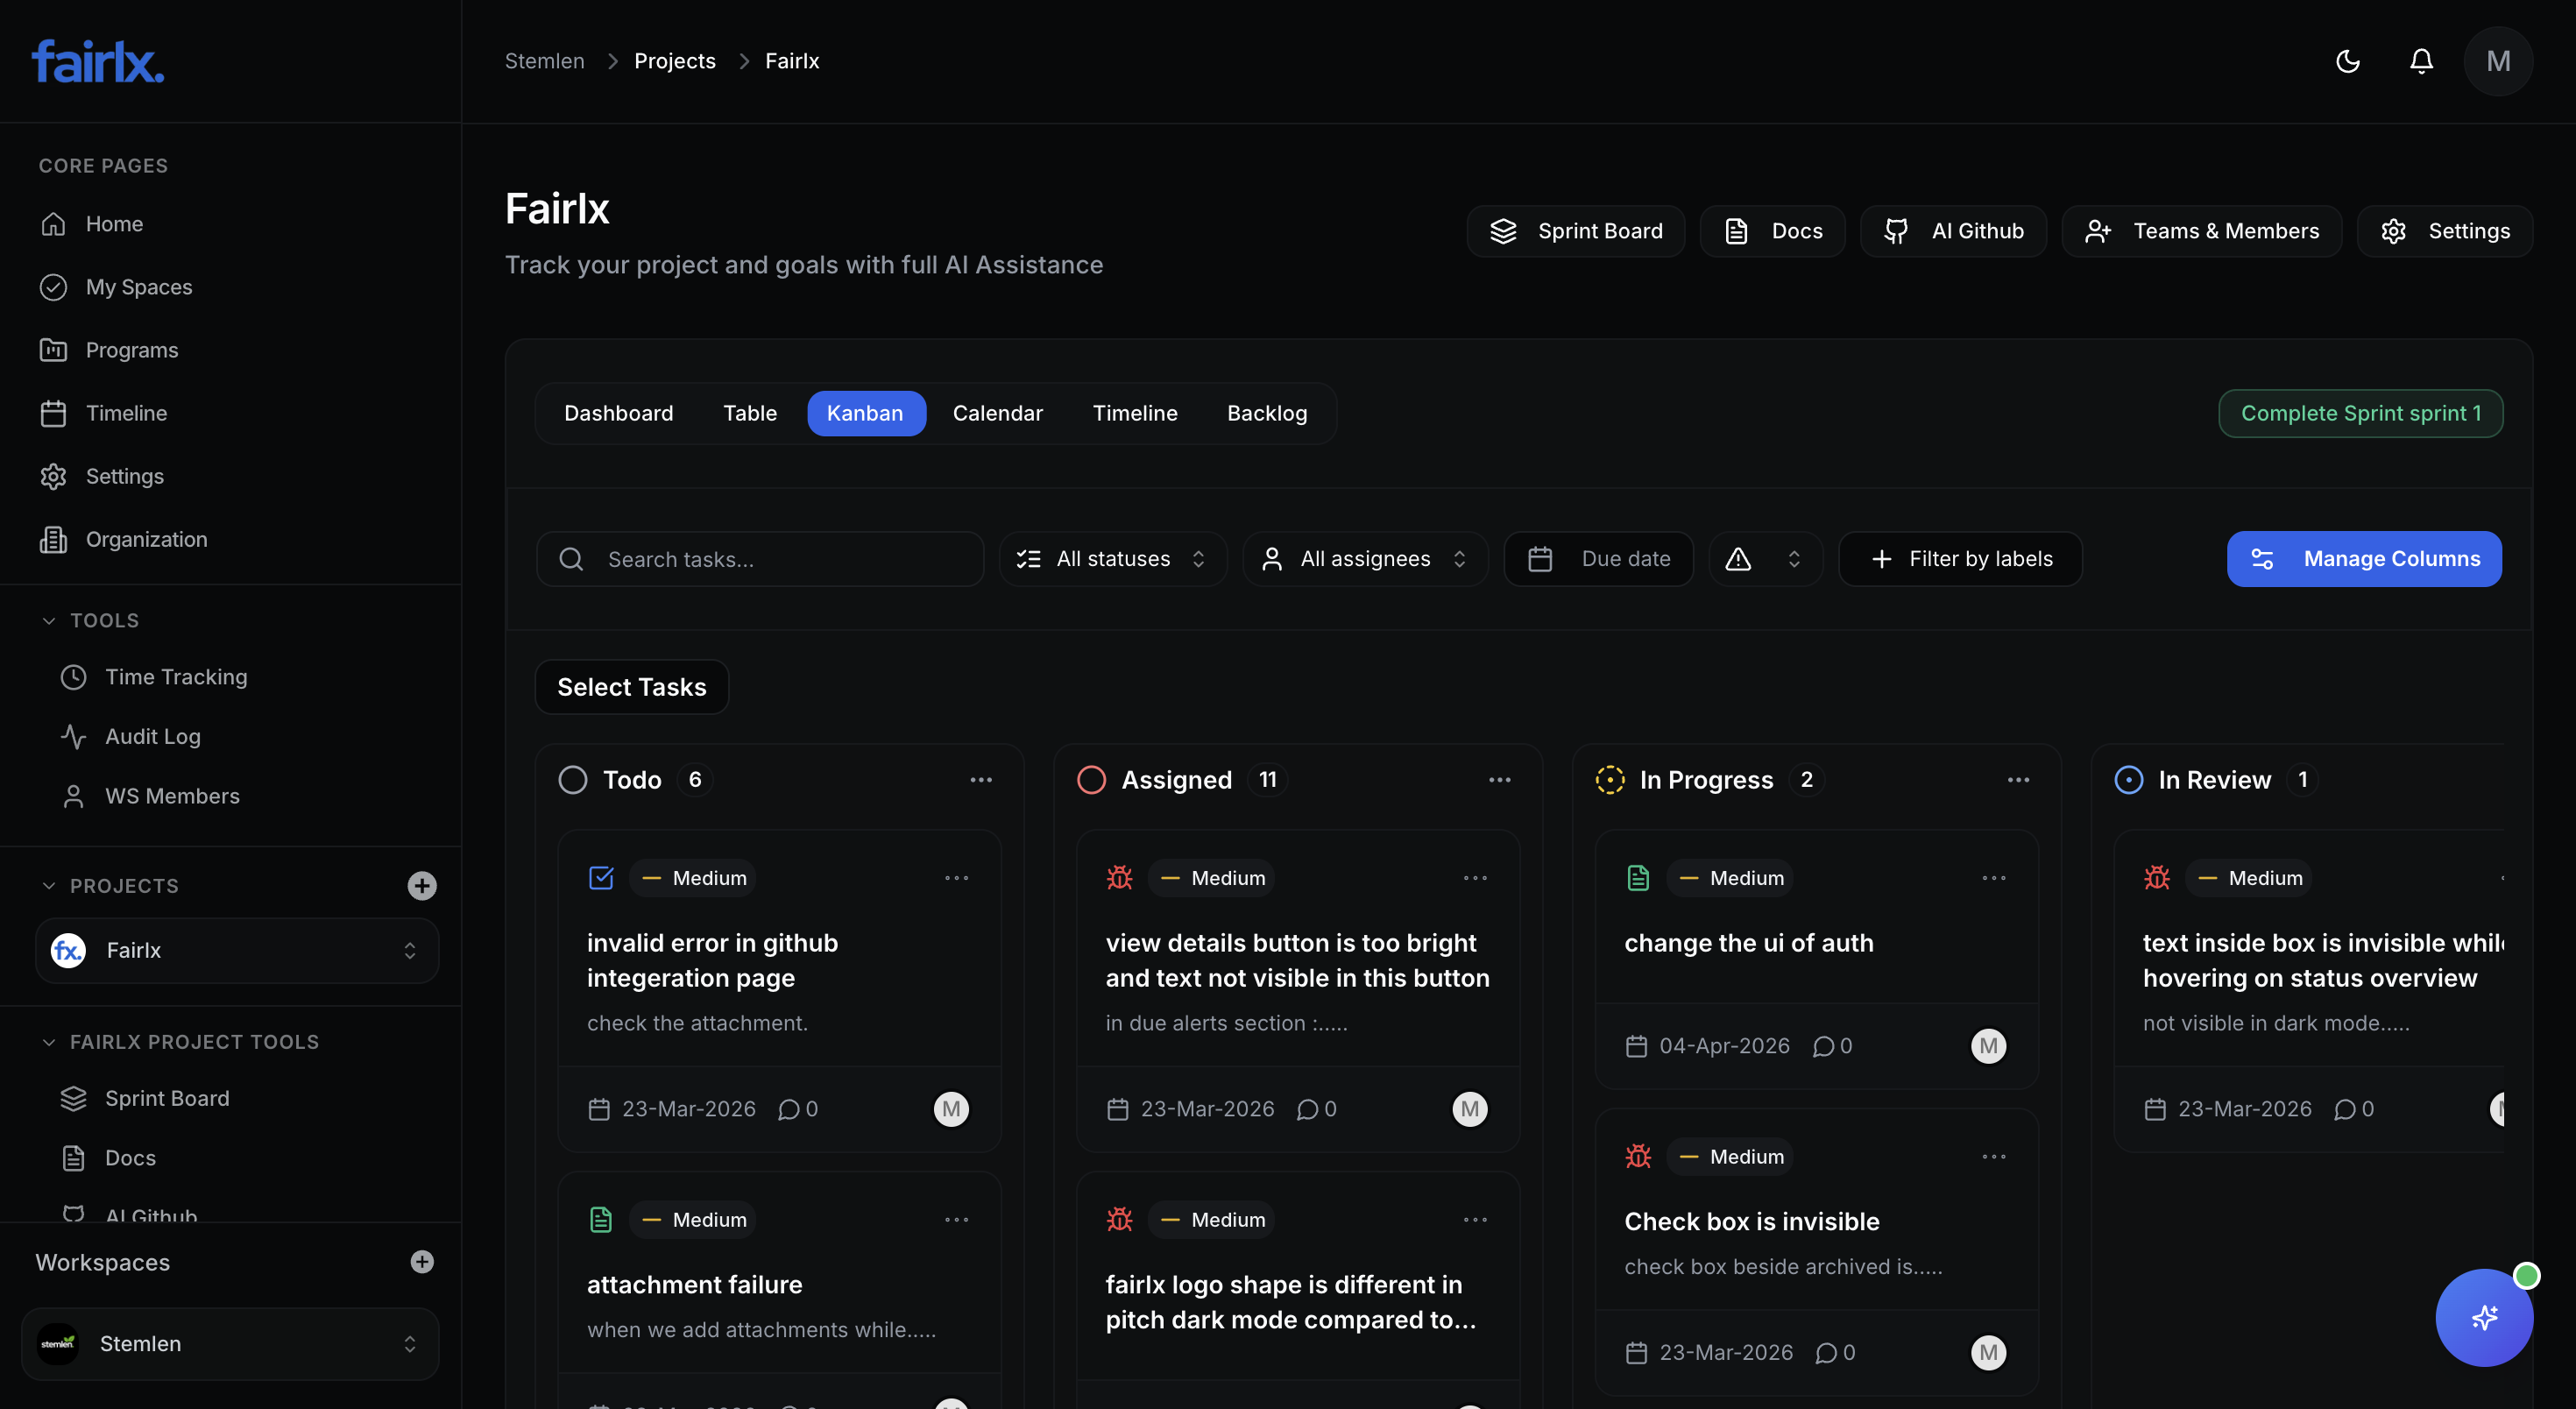
Task: Switch to the Dashboard tab
Action: coord(619,413)
